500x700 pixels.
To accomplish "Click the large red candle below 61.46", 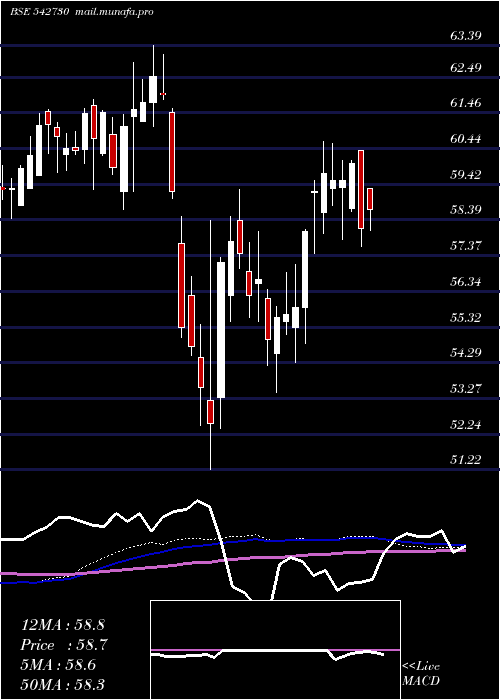I will click(x=172, y=152).
